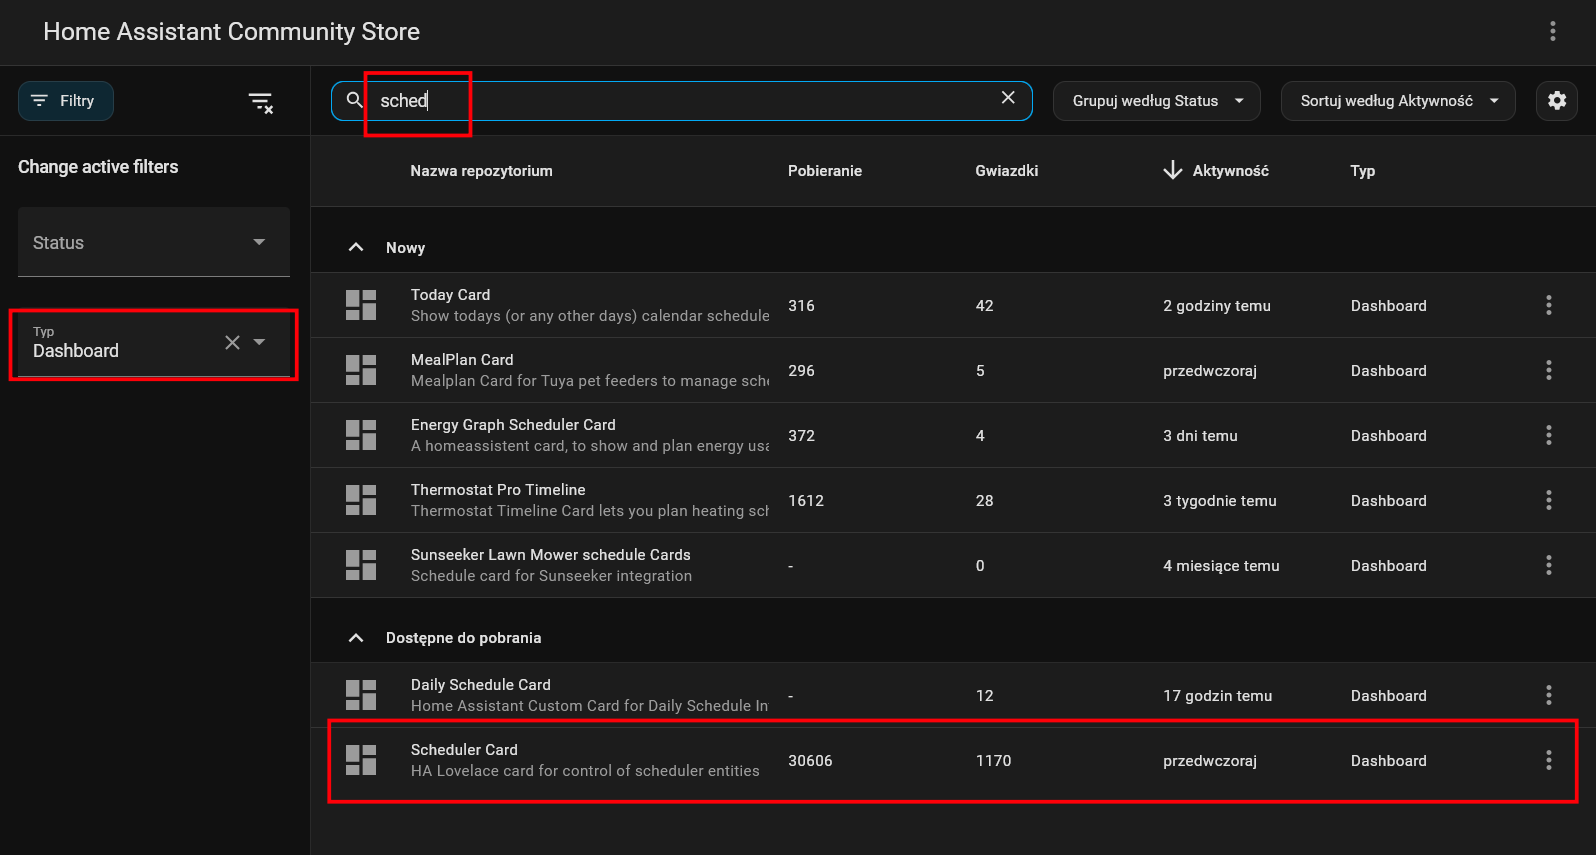The width and height of the screenshot is (1596, 855).
Task: Toggle the Filtry filter panel button
Action: (66, 101)
